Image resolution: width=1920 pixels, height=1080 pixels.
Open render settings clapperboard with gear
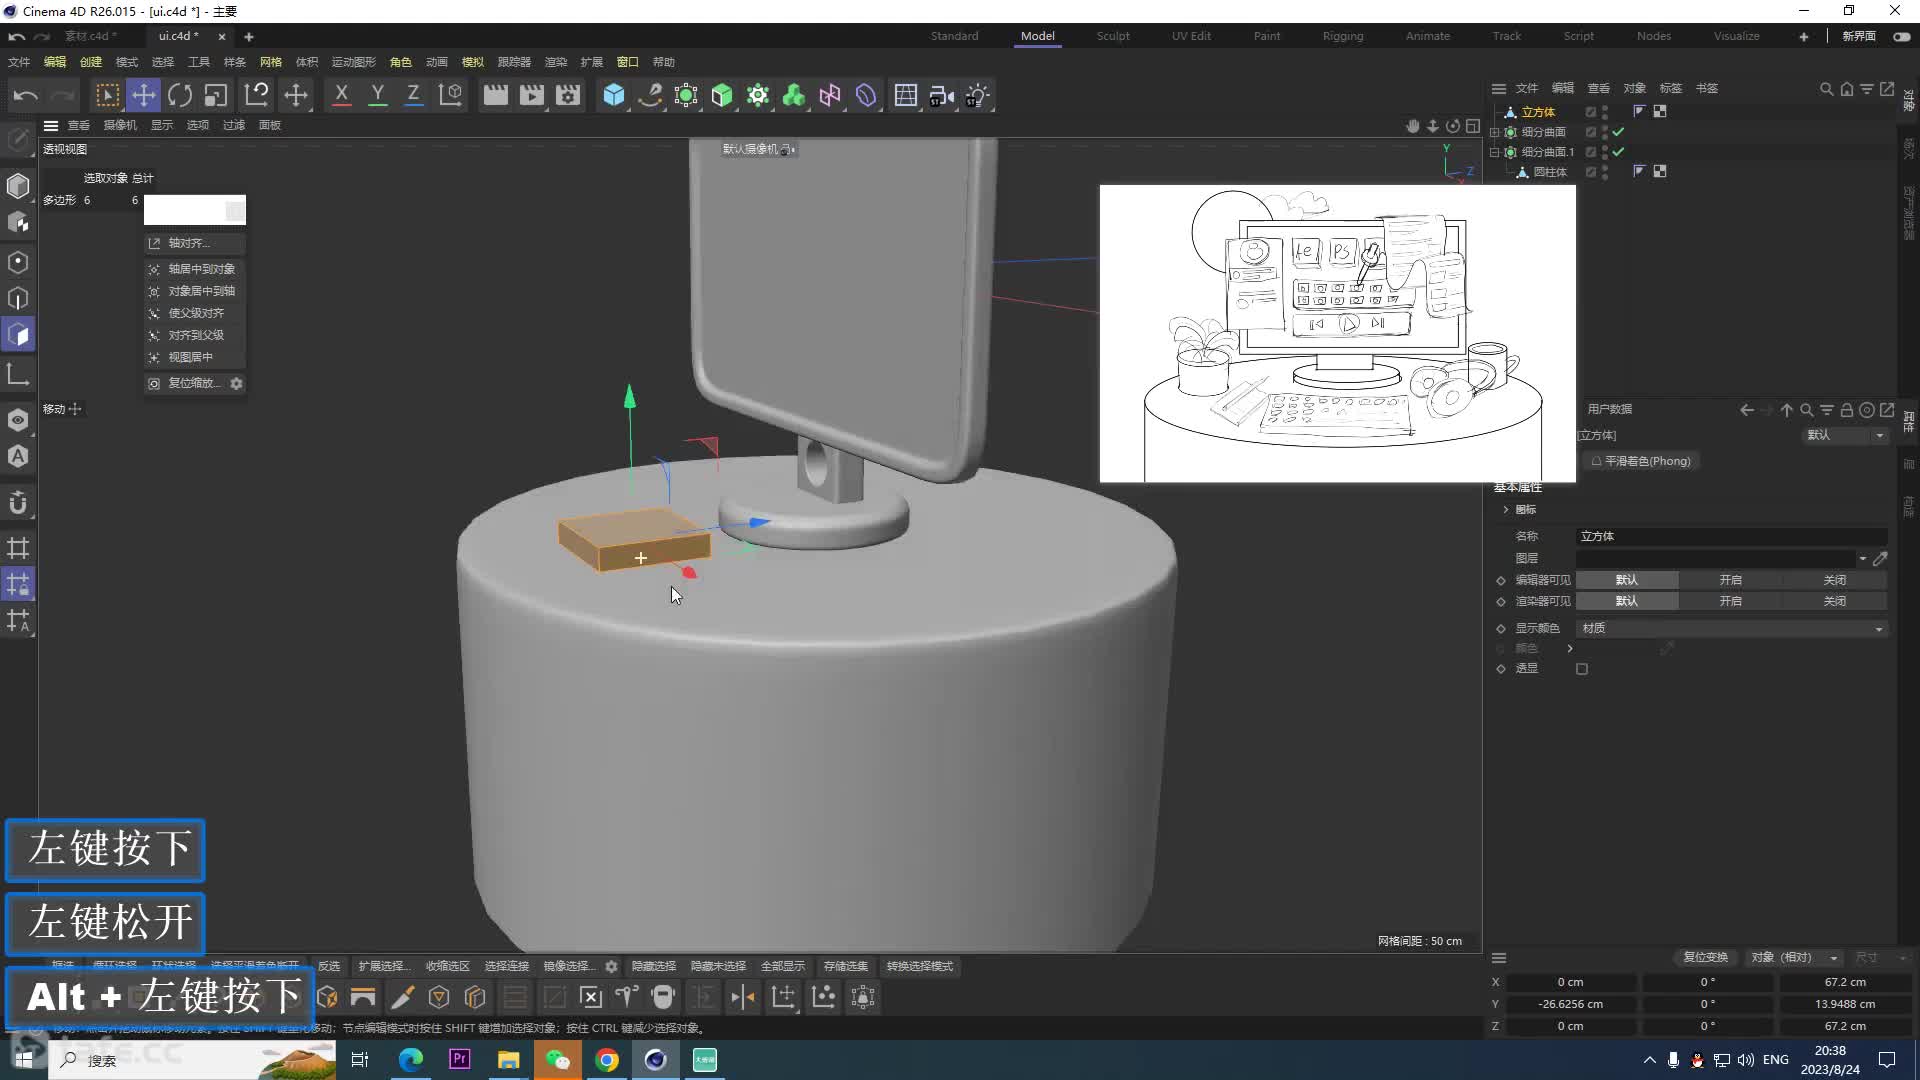(568, 95)
